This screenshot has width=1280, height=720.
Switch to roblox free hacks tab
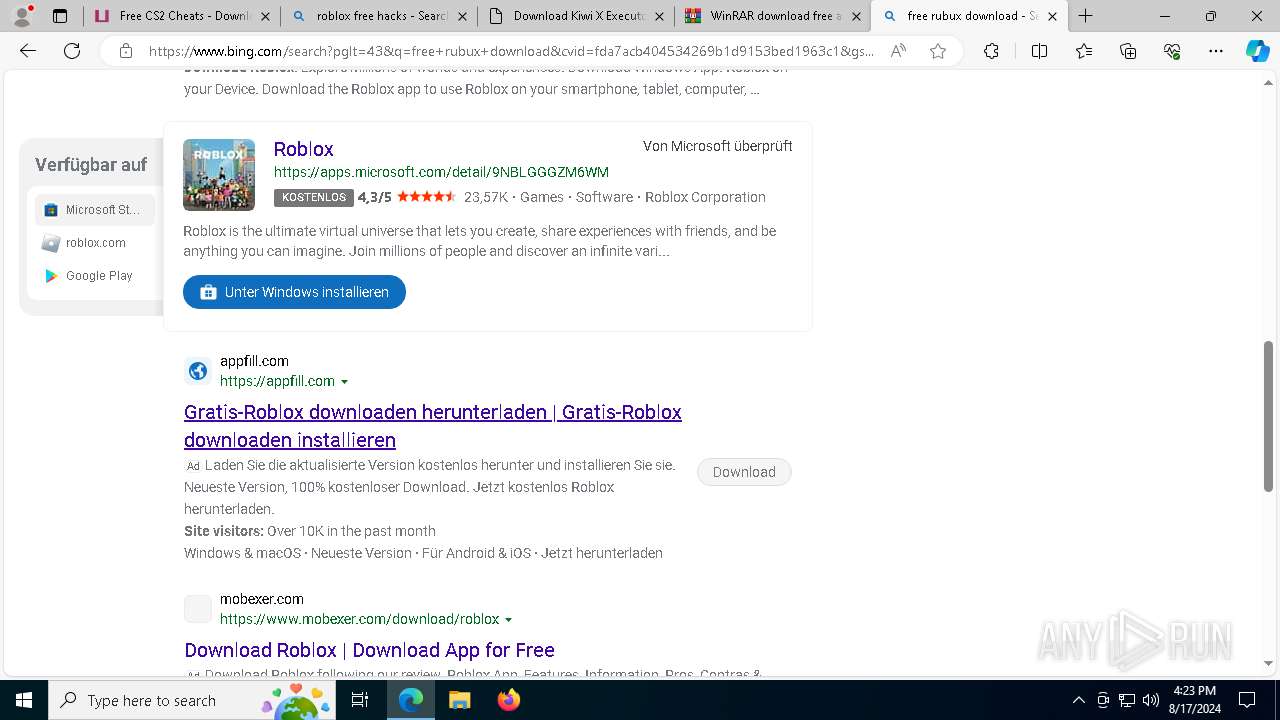pyautogui.click(x=378, y=16)
